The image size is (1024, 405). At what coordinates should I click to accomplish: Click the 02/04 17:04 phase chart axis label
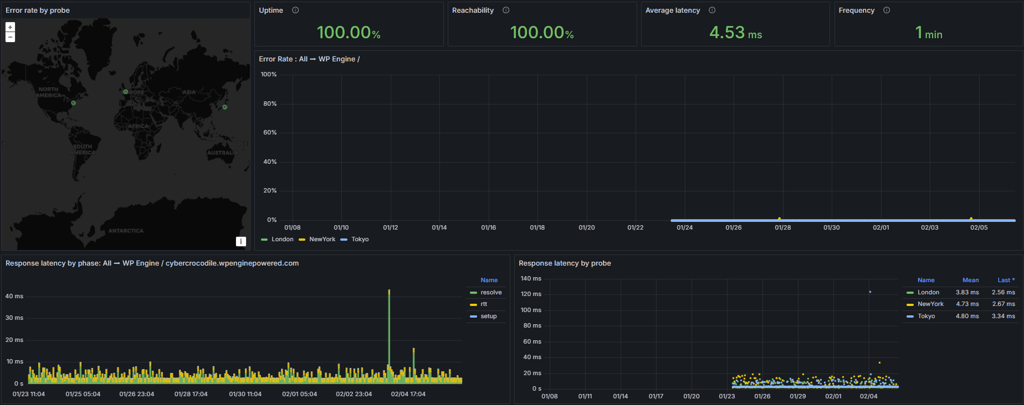pyautogui.click(x=408, y=395)
